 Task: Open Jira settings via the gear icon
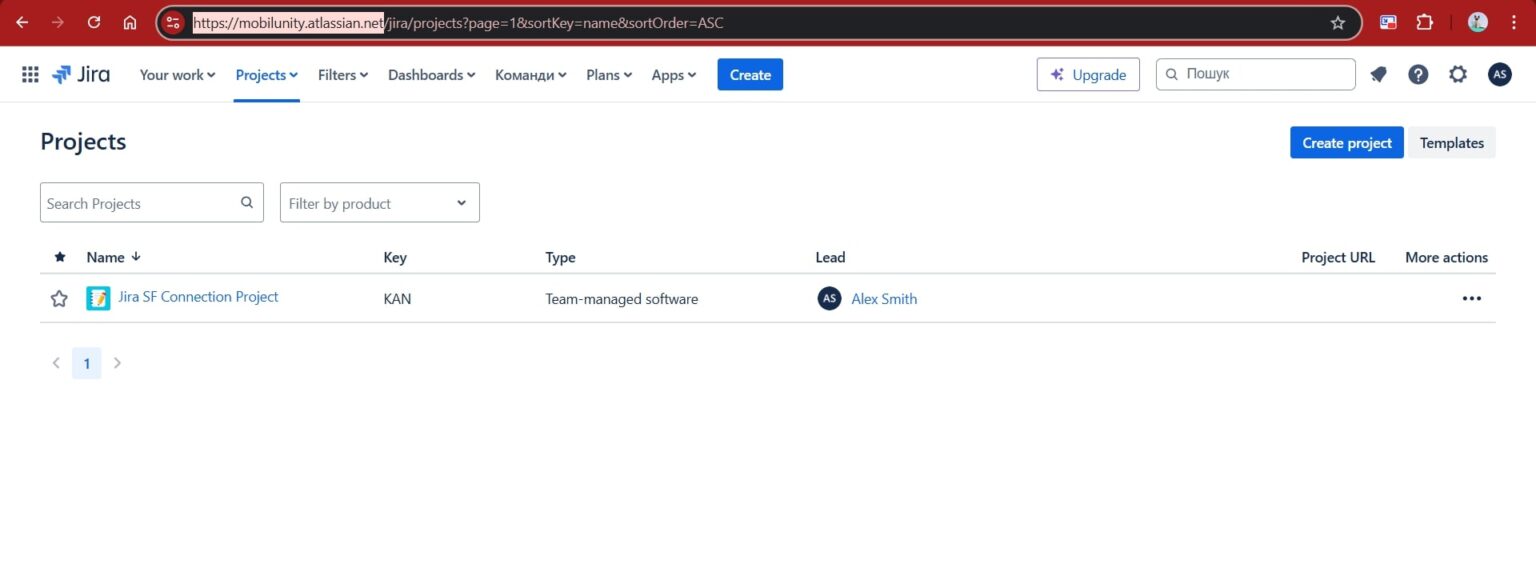coord(1458,73)
